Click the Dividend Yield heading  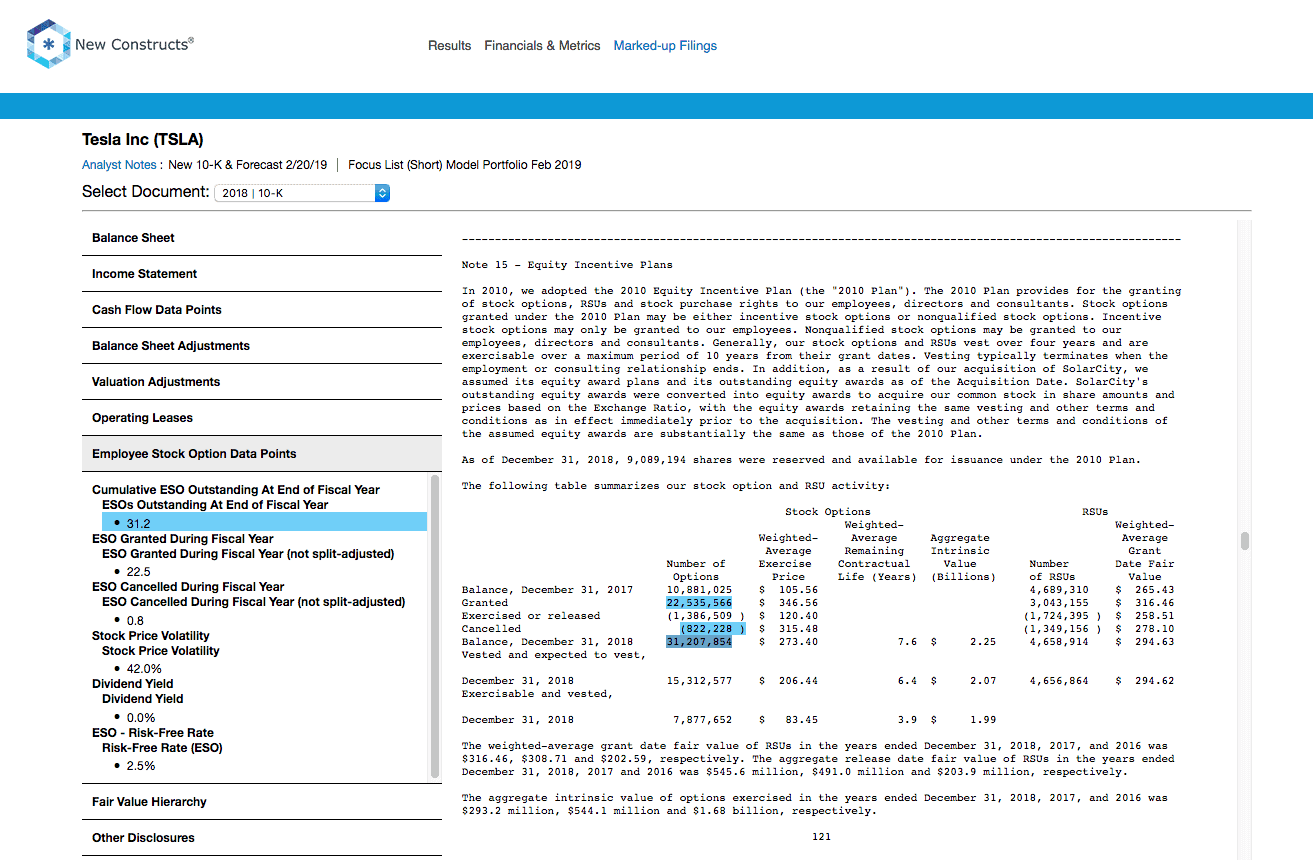[x=133, y=684]
